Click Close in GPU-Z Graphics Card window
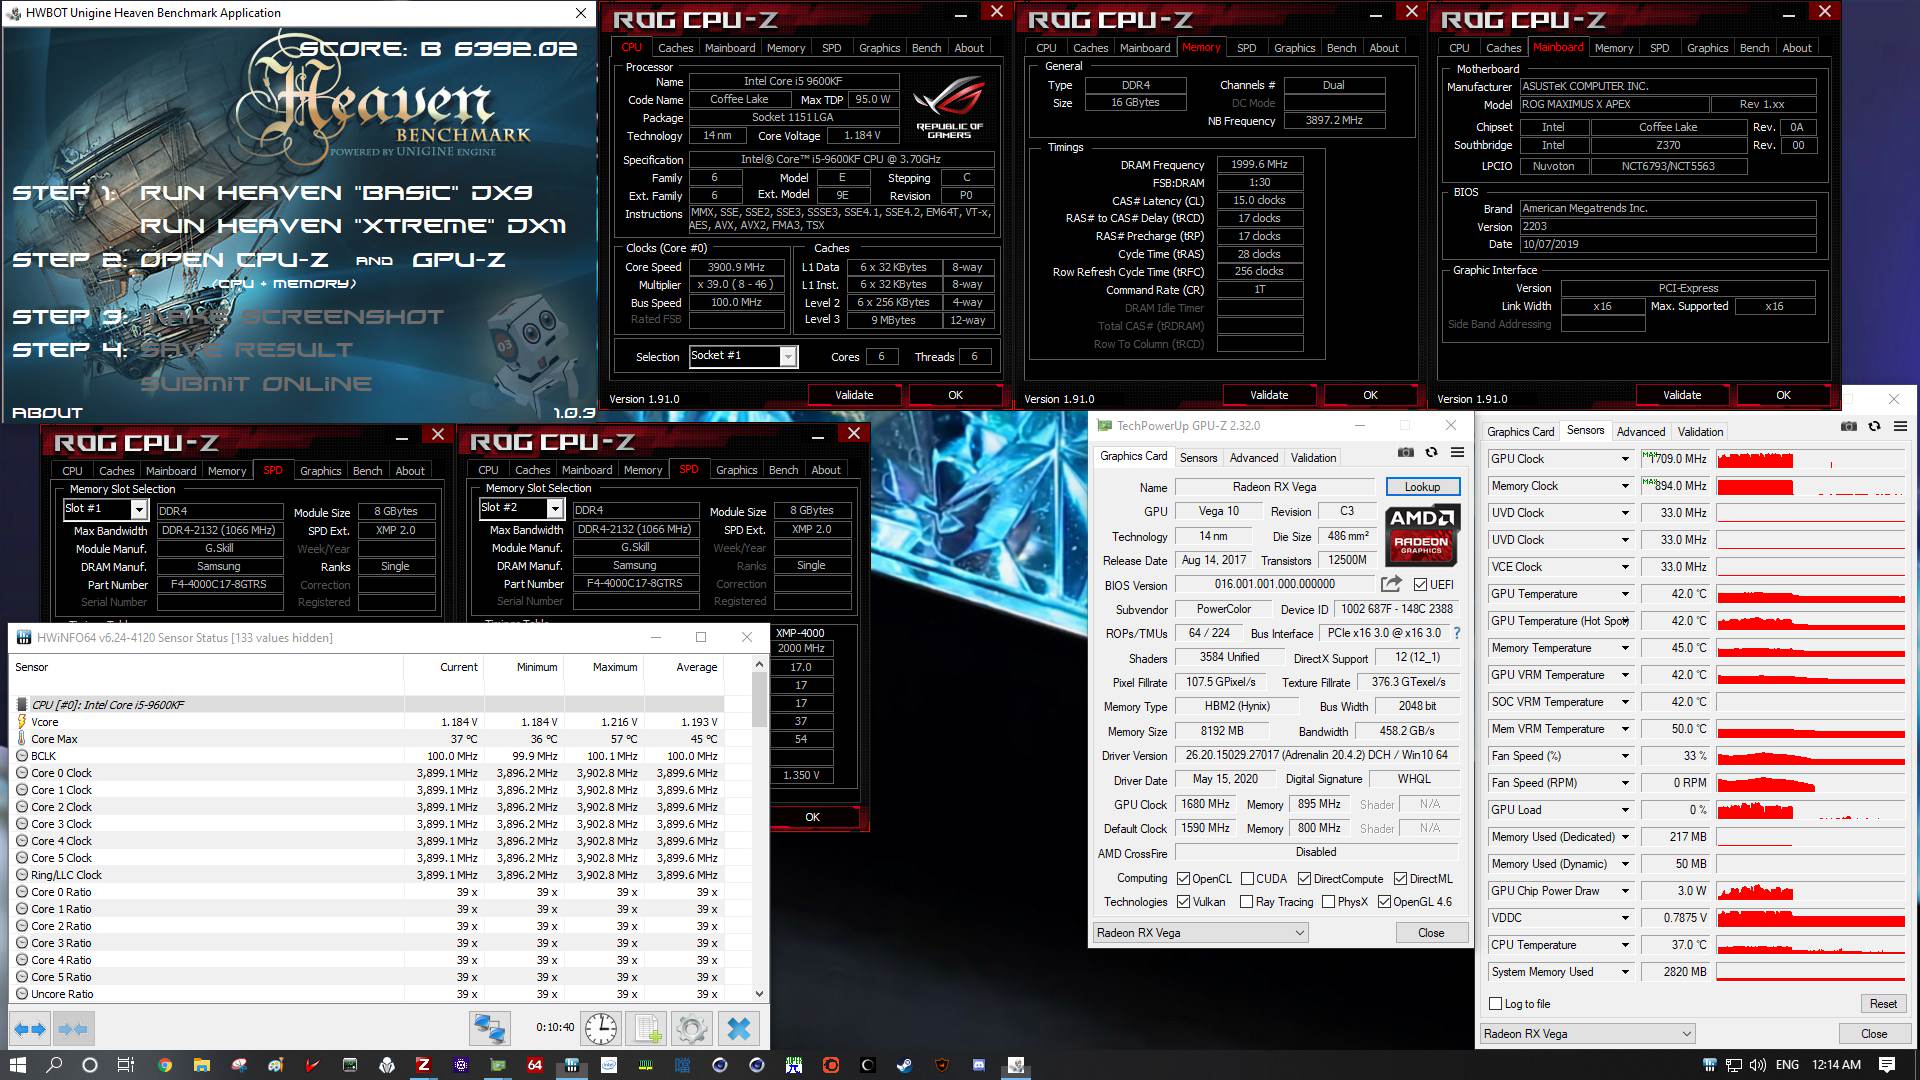The height and width of the screenshot is (1080, 1920). click(1431, 933)
